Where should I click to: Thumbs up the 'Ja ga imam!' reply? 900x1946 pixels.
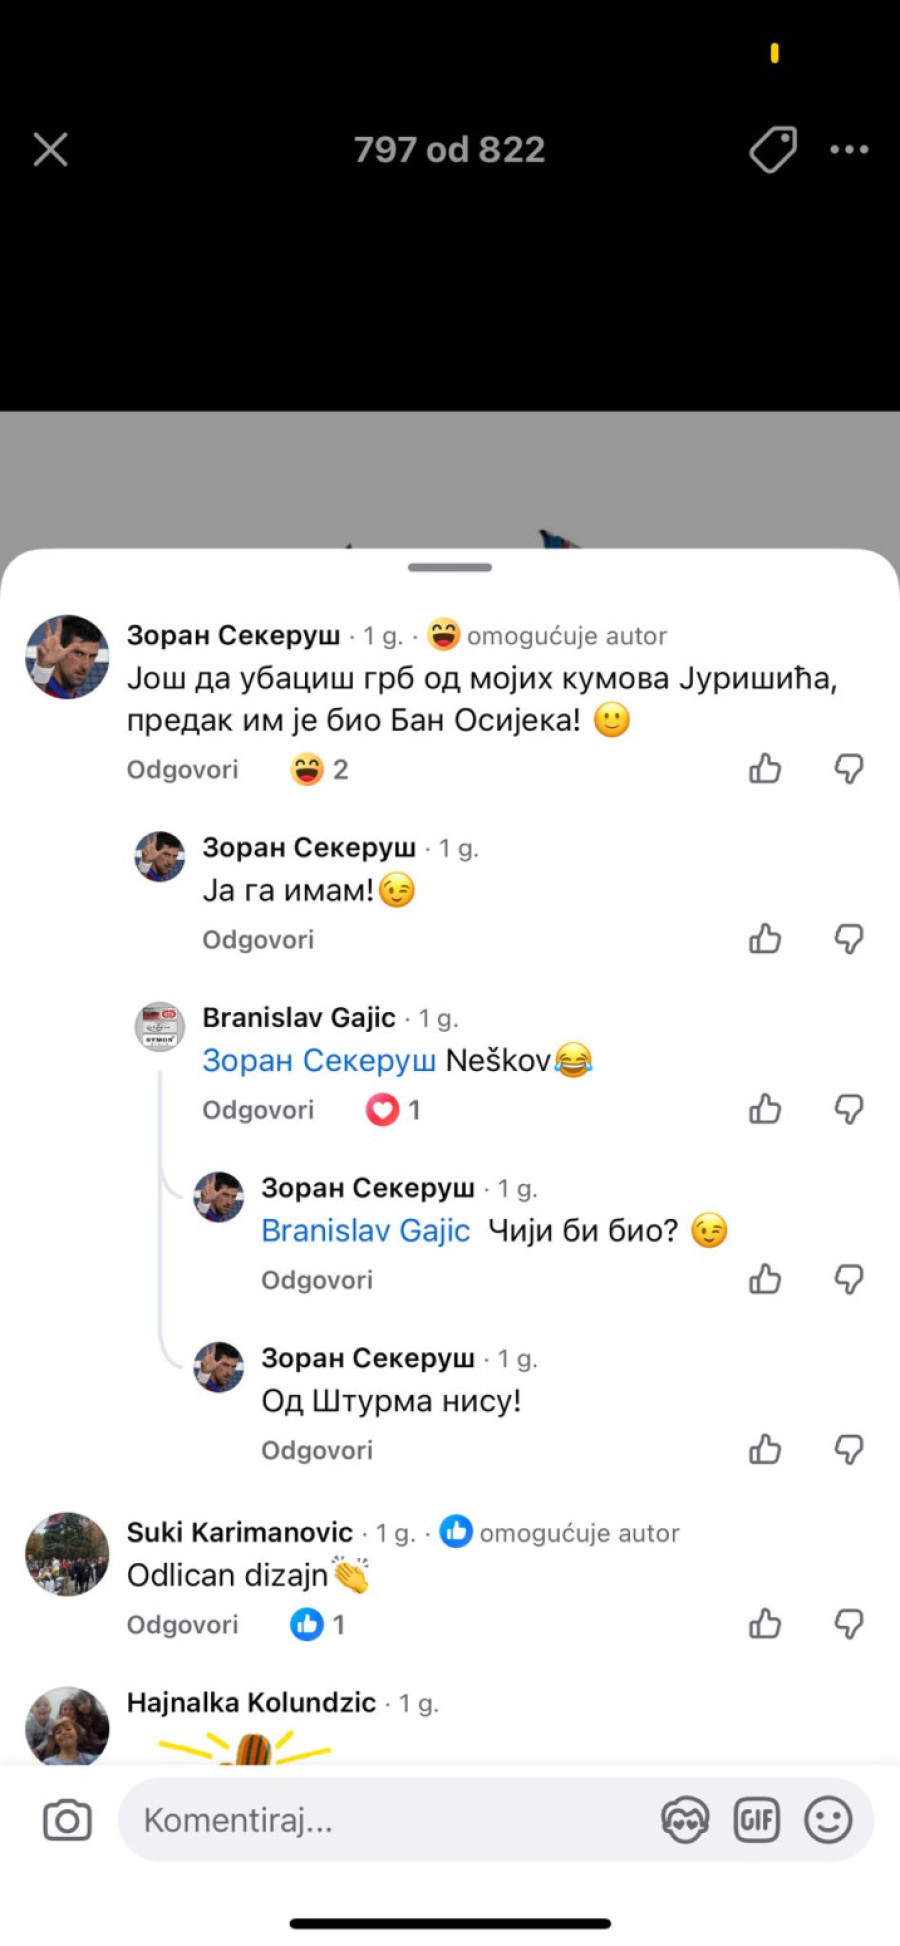pos(764,939)
